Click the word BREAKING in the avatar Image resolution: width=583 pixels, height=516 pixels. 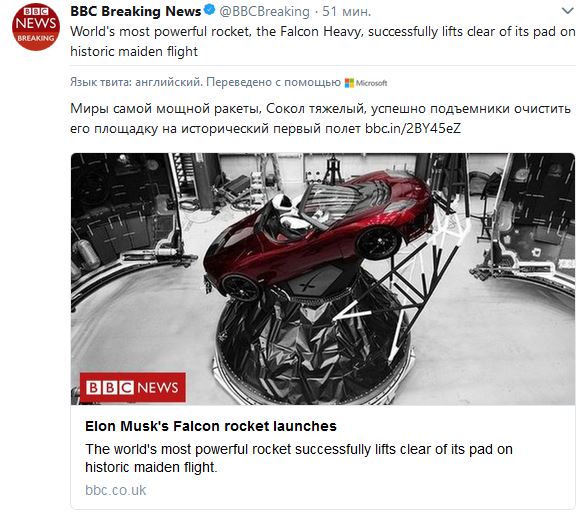36,38
